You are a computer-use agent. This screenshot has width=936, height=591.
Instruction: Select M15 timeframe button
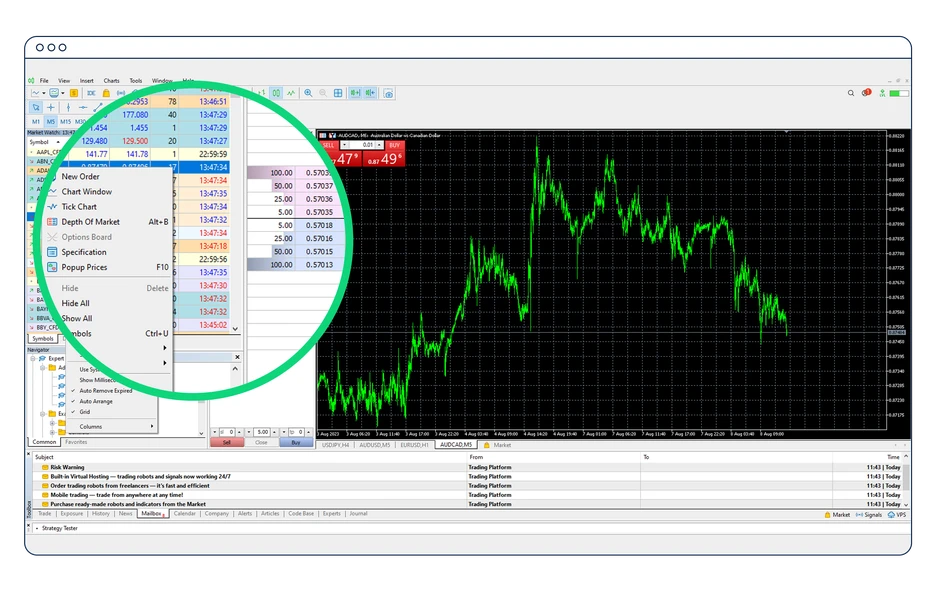[x=65, y=121]
